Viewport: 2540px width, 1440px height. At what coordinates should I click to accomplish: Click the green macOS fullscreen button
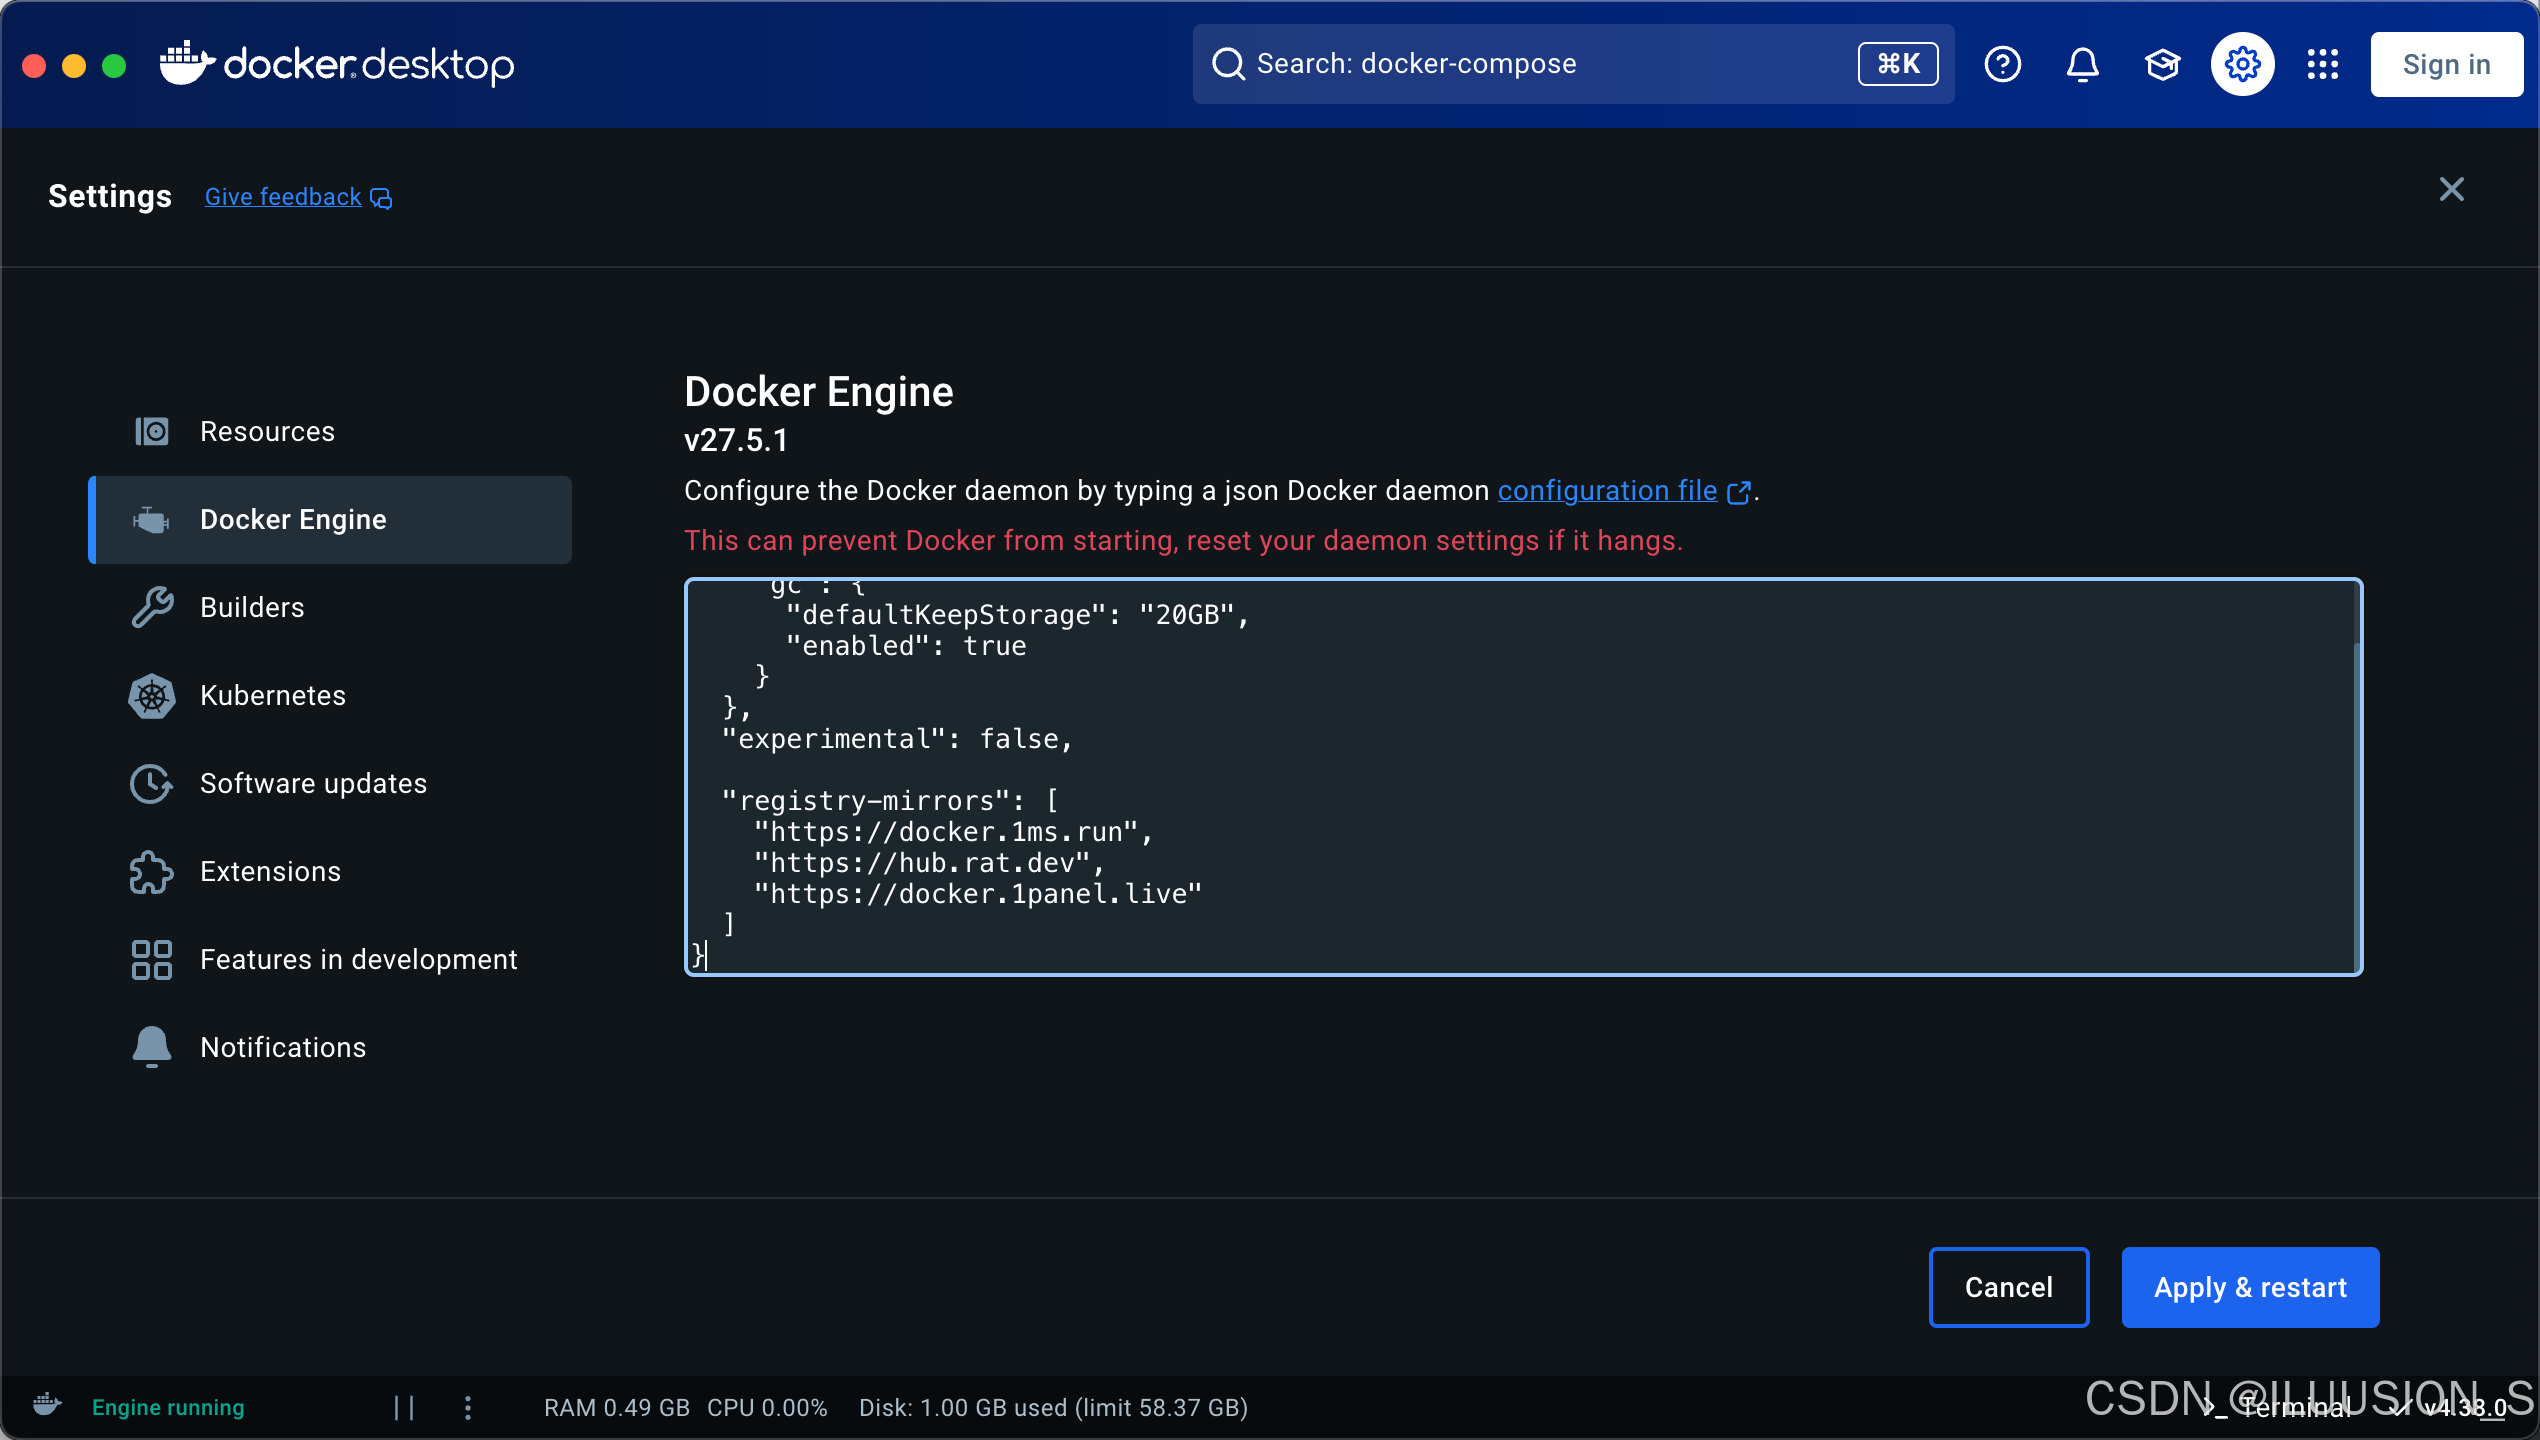coord(114,65)
